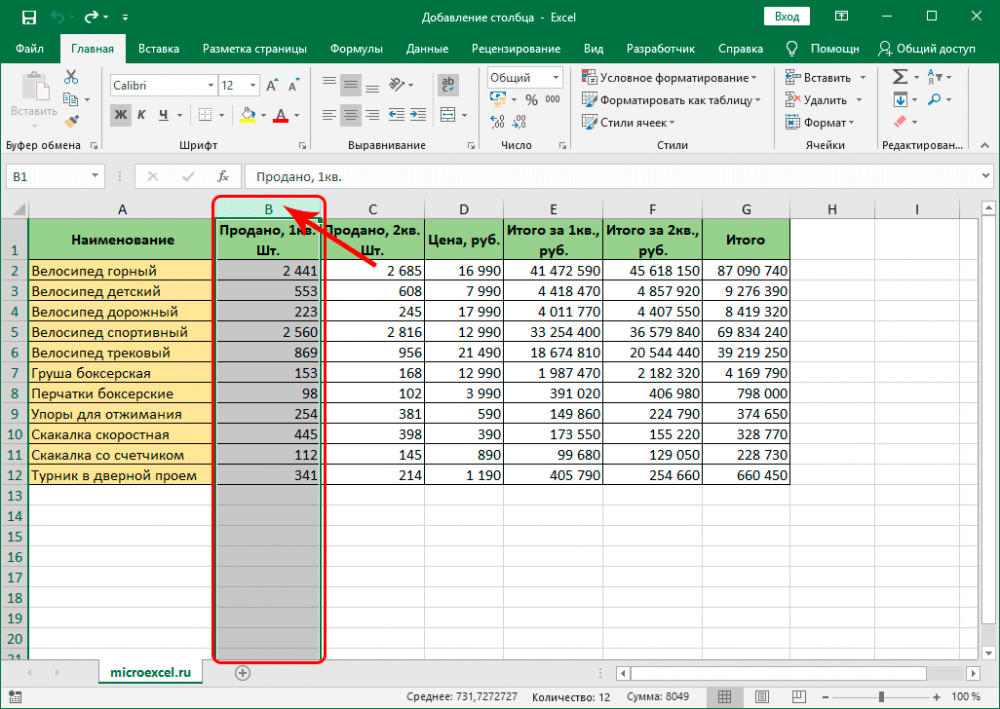
Task: Open the font size 12 dropdown
Action: (253, 85)
